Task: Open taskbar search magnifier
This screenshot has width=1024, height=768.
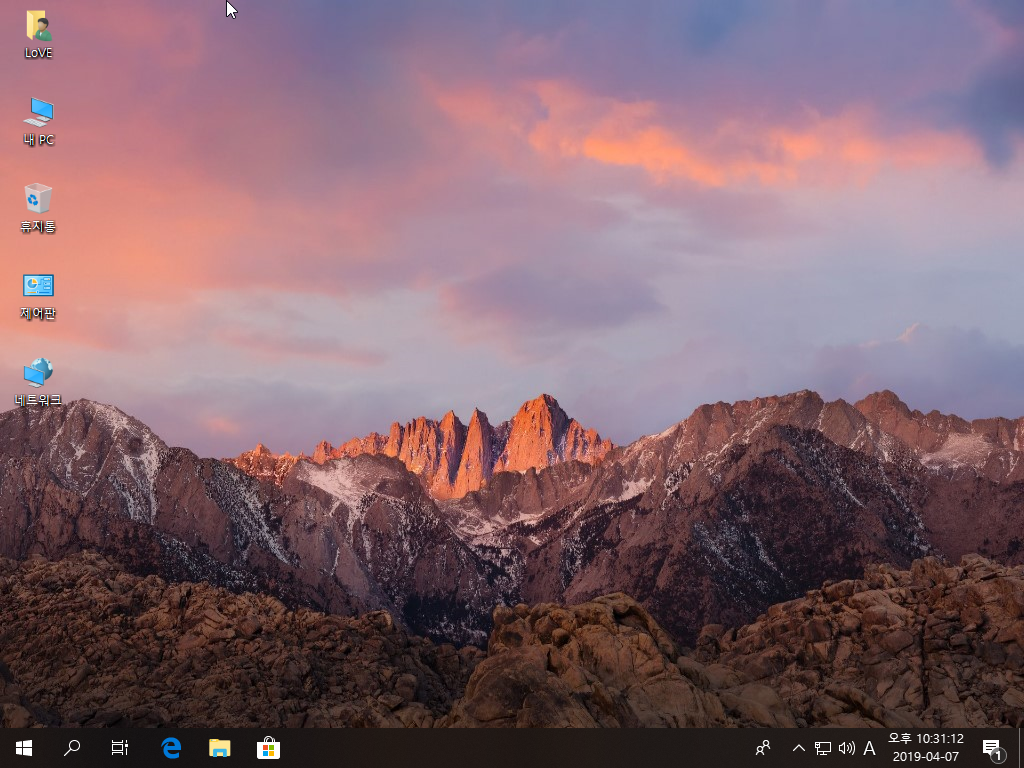Action: pyautogui.click(x=72, y=748)
